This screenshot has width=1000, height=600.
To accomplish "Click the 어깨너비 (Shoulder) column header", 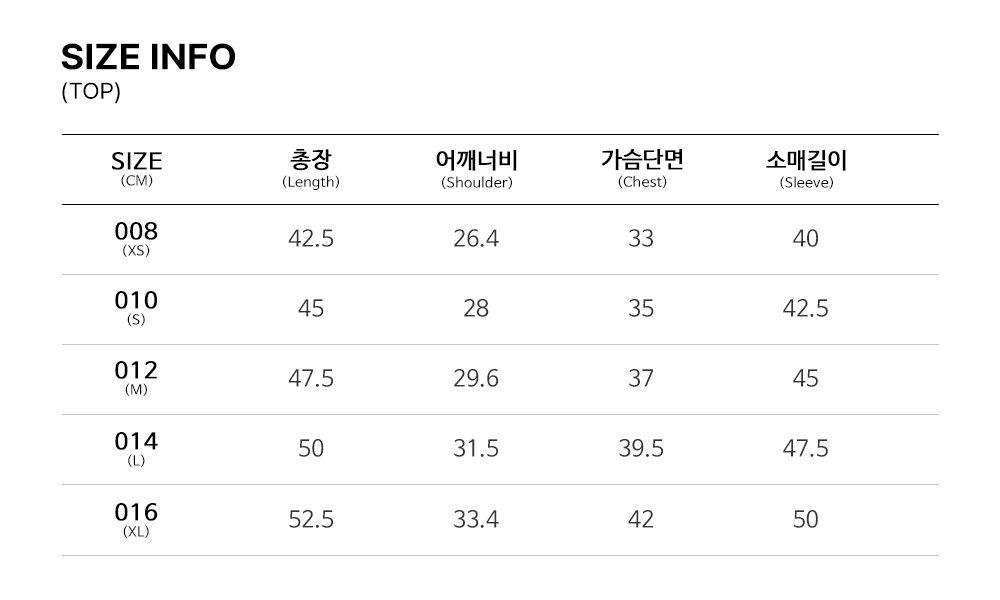I will (x=476, y=167).
